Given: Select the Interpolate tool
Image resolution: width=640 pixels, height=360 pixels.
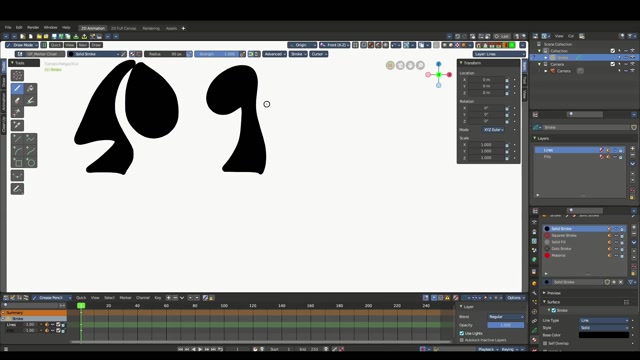Looking at the screenshot, I should point(17,176).
